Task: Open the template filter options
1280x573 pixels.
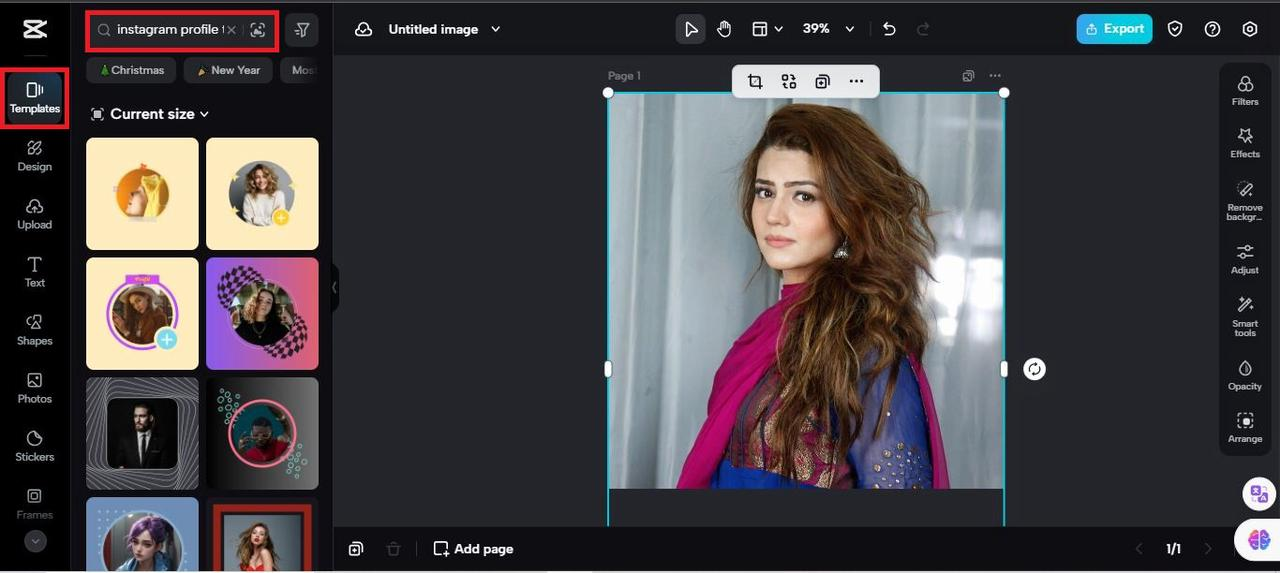Action: [x=301, y=30]
